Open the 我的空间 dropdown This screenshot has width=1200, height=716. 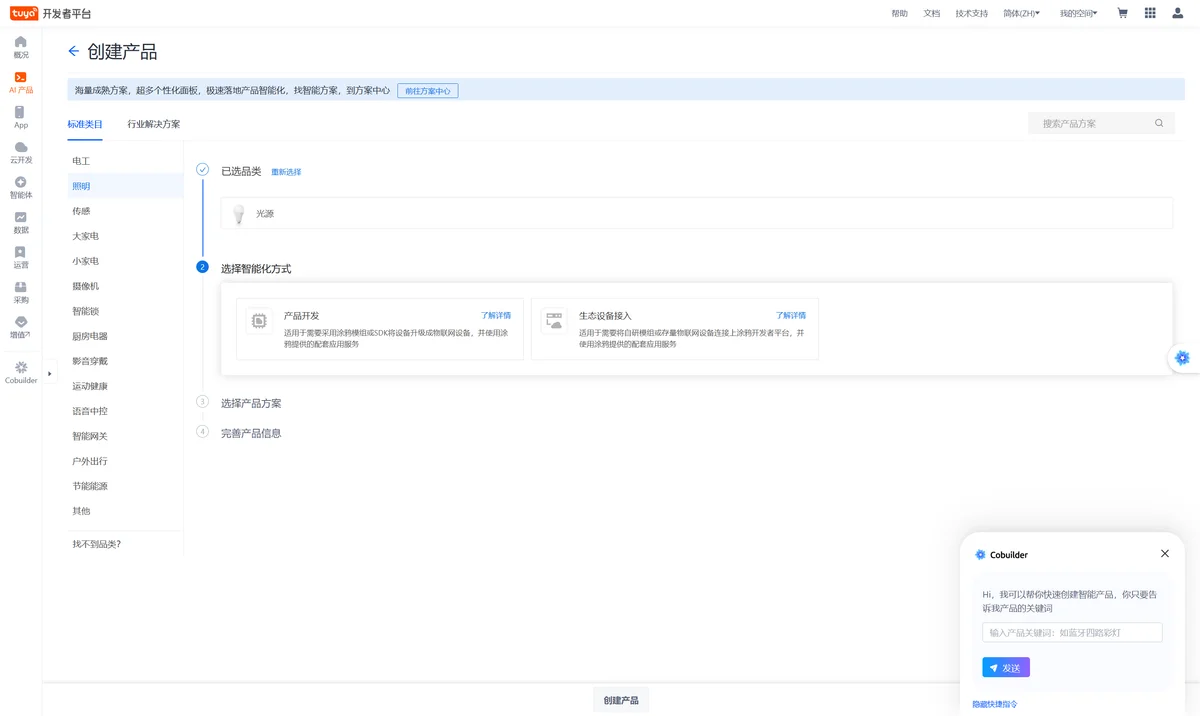click(x=1078, y=13)
